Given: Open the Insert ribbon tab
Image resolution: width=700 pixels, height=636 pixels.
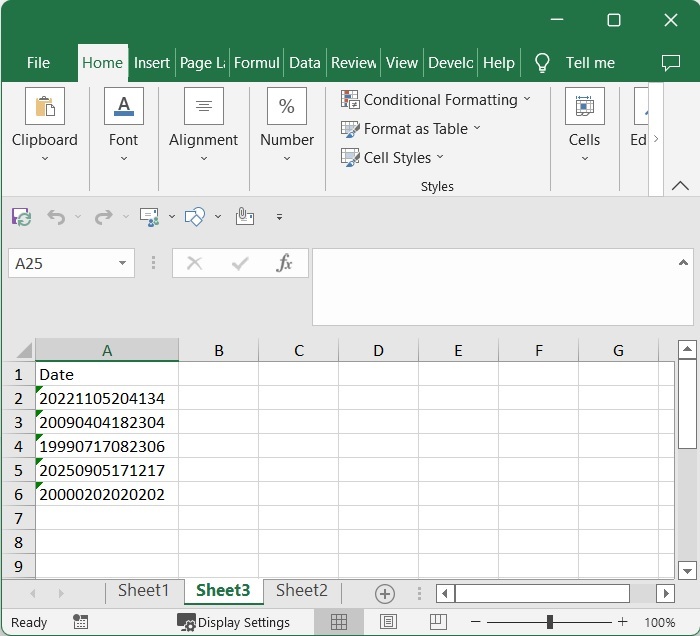Looking at the screenshot, I should tap(152, 62).
